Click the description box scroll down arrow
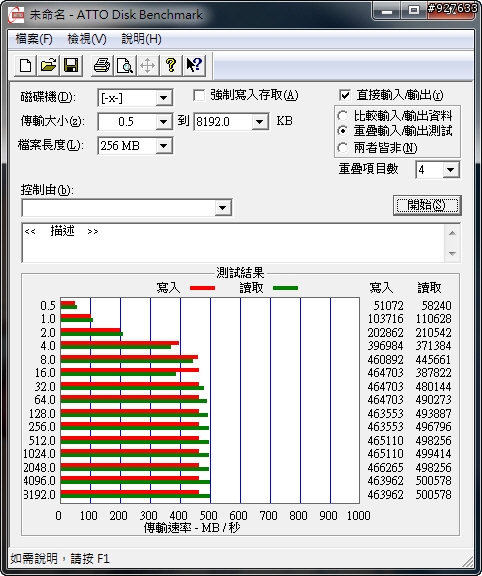This screenshot has height=576, width=482. pos(452,253)
